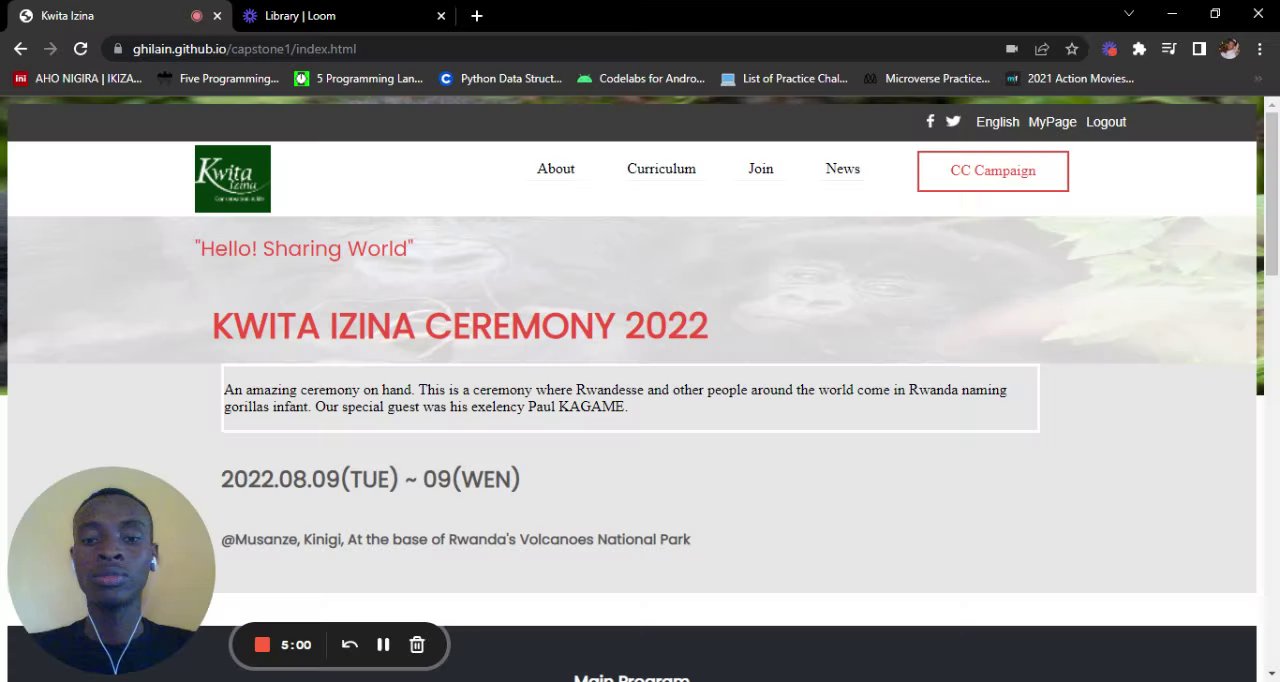This screenshot has width=1280, height=682.
Task: Open List of Practice Chal... bookmark
Action: pos(784,78)
